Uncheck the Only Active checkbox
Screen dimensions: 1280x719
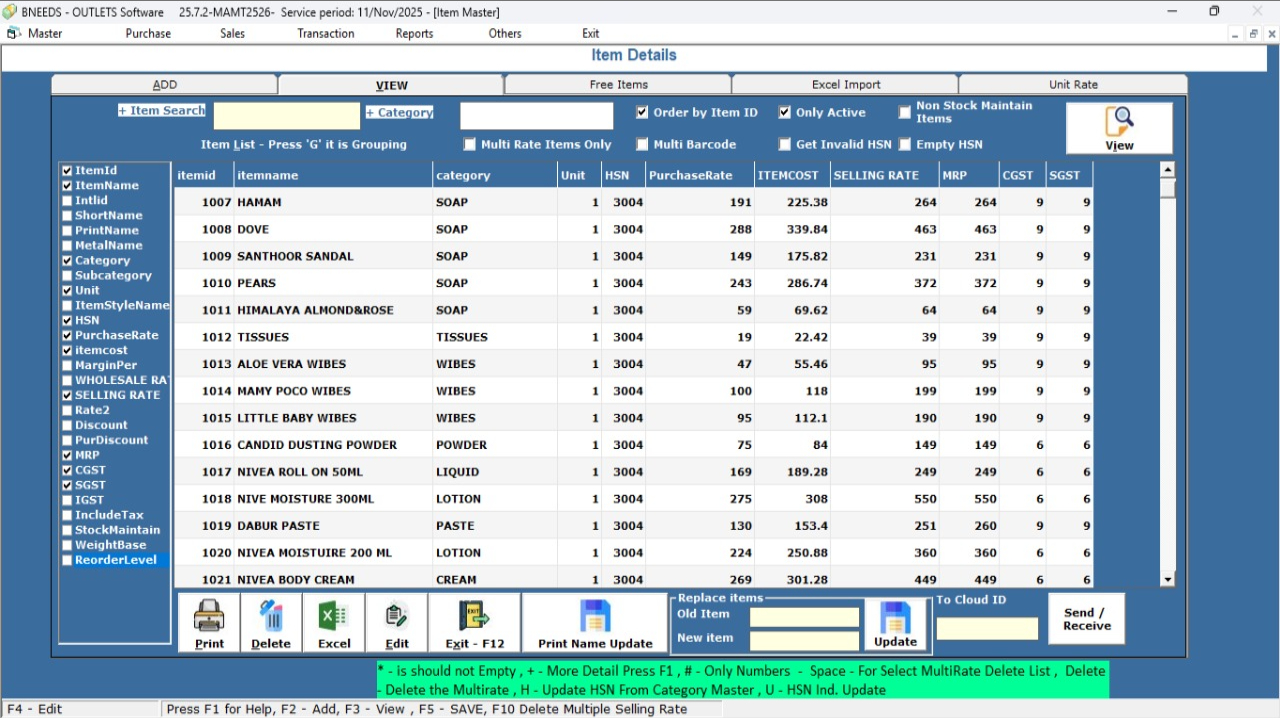tap(786, 113)
